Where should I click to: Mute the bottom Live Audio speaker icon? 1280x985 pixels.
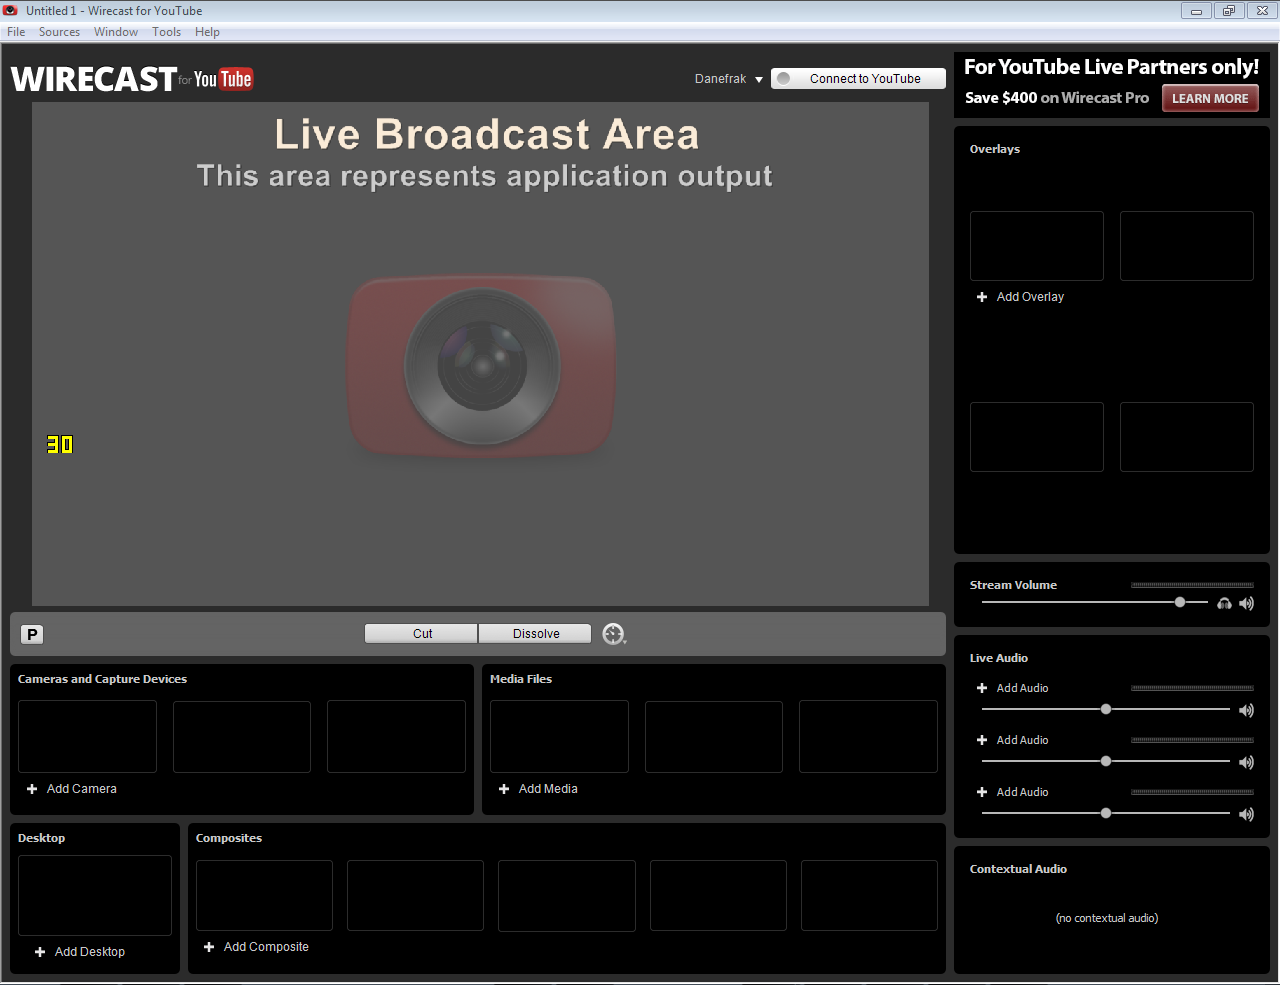[x=1246, y=814]
